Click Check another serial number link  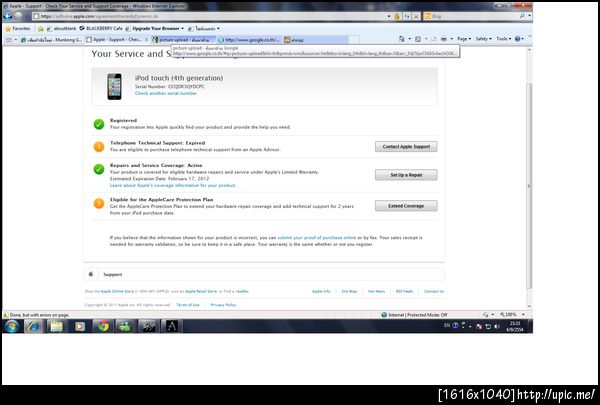tap(166, 93)
